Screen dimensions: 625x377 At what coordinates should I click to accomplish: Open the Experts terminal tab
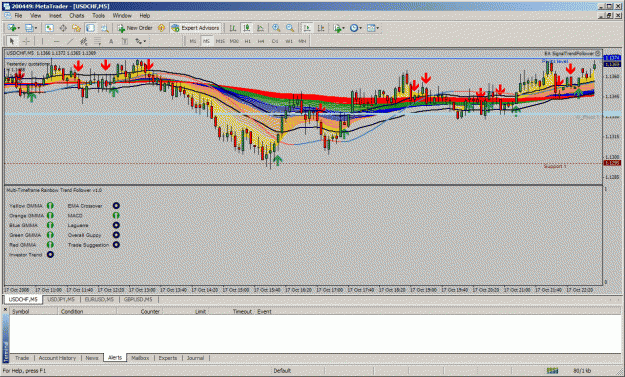coord(168,358)
